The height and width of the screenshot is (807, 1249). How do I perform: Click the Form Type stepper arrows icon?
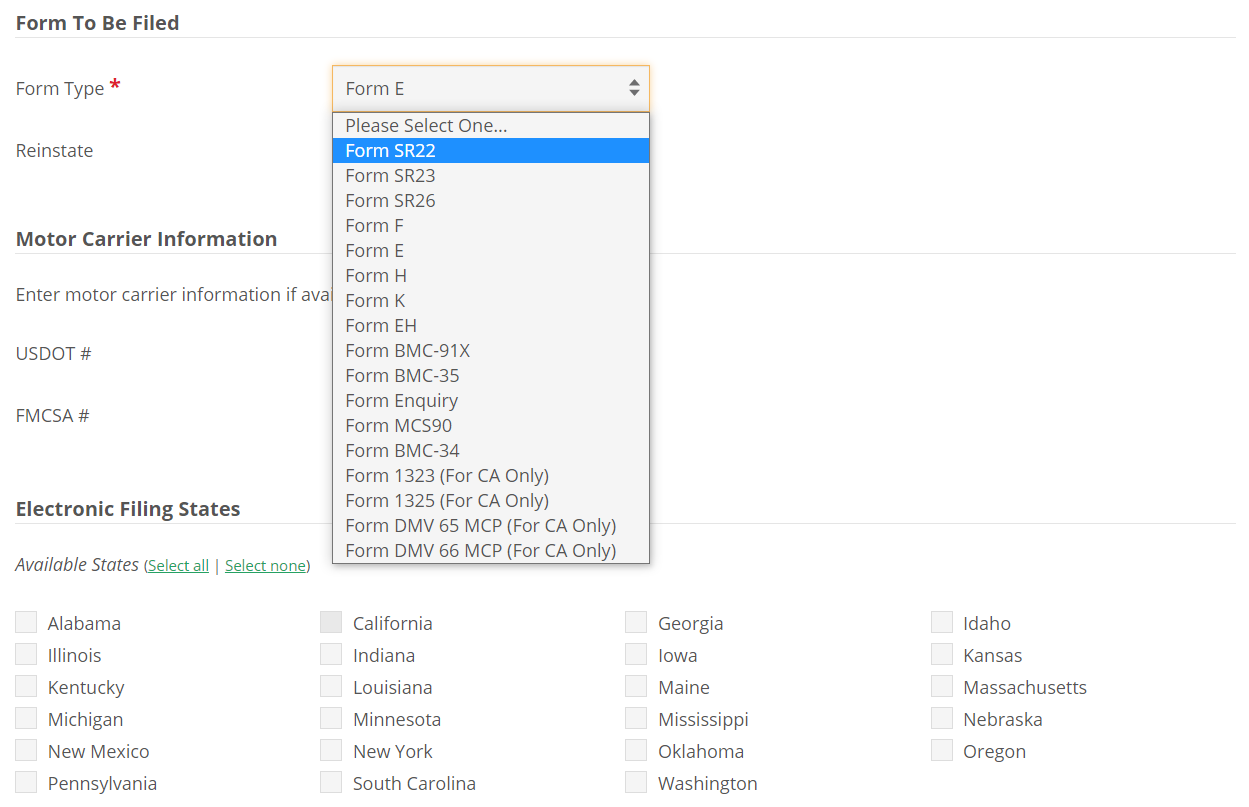[634, 88]
